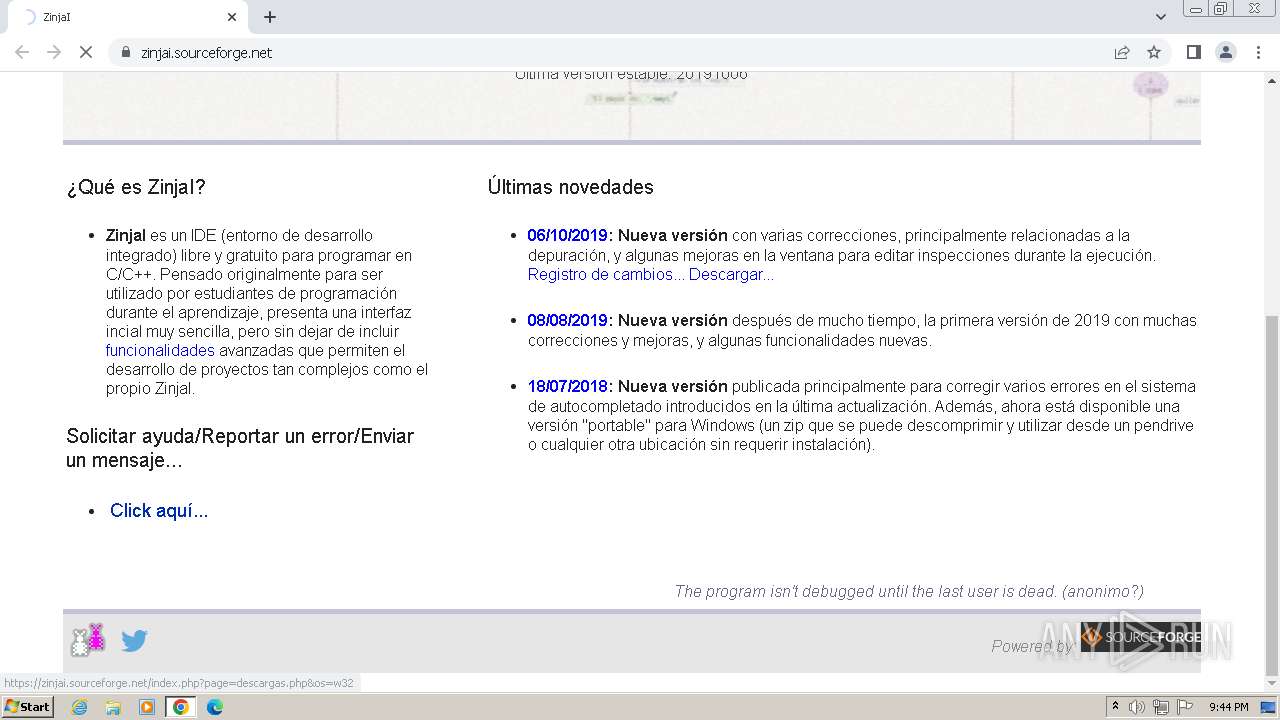The height and width of the screenshot is (720, 1280).
Task: Click the scrollbar up arrow
Action: pyautogui.click(x=1272, y=79)
